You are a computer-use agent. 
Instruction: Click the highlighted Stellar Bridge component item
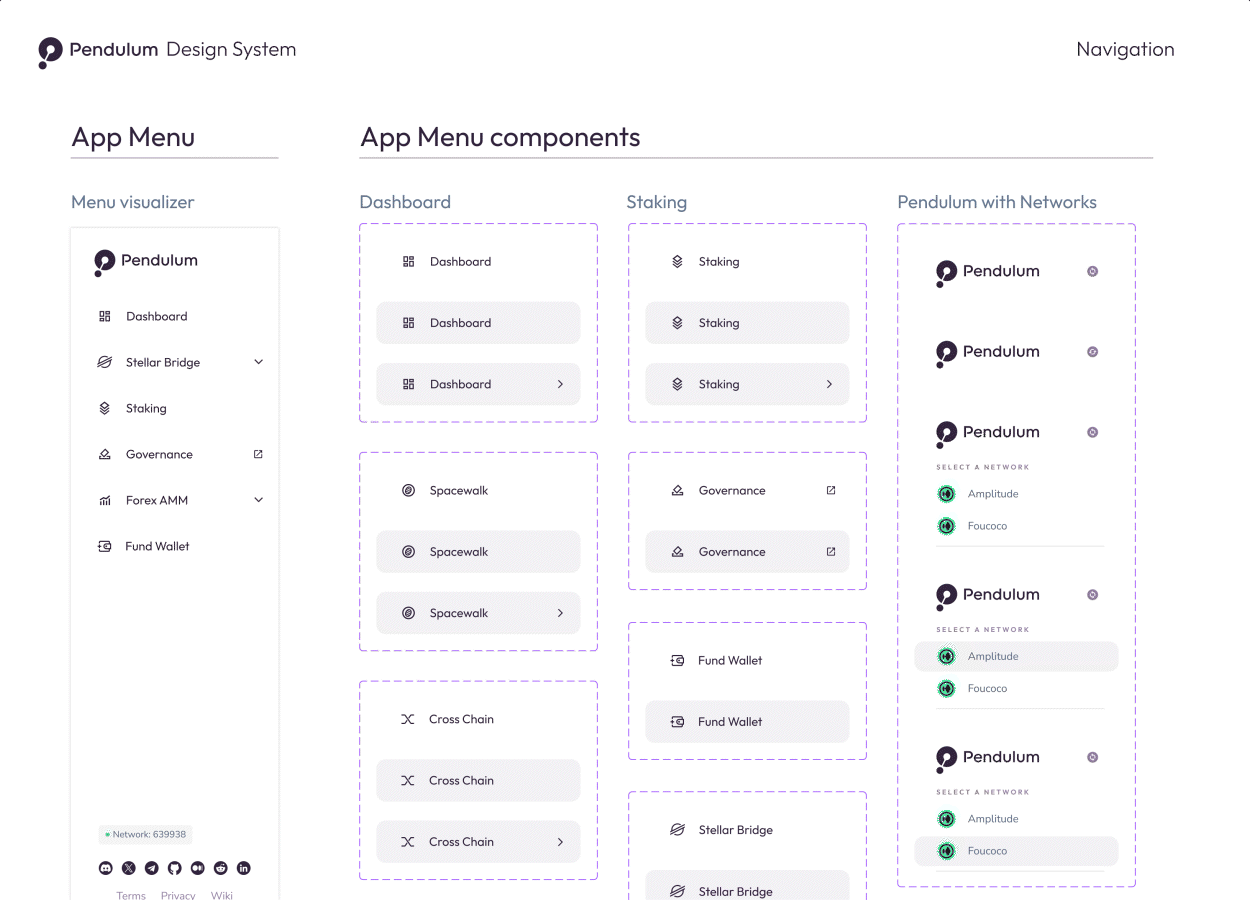click(x=747, y=886)
